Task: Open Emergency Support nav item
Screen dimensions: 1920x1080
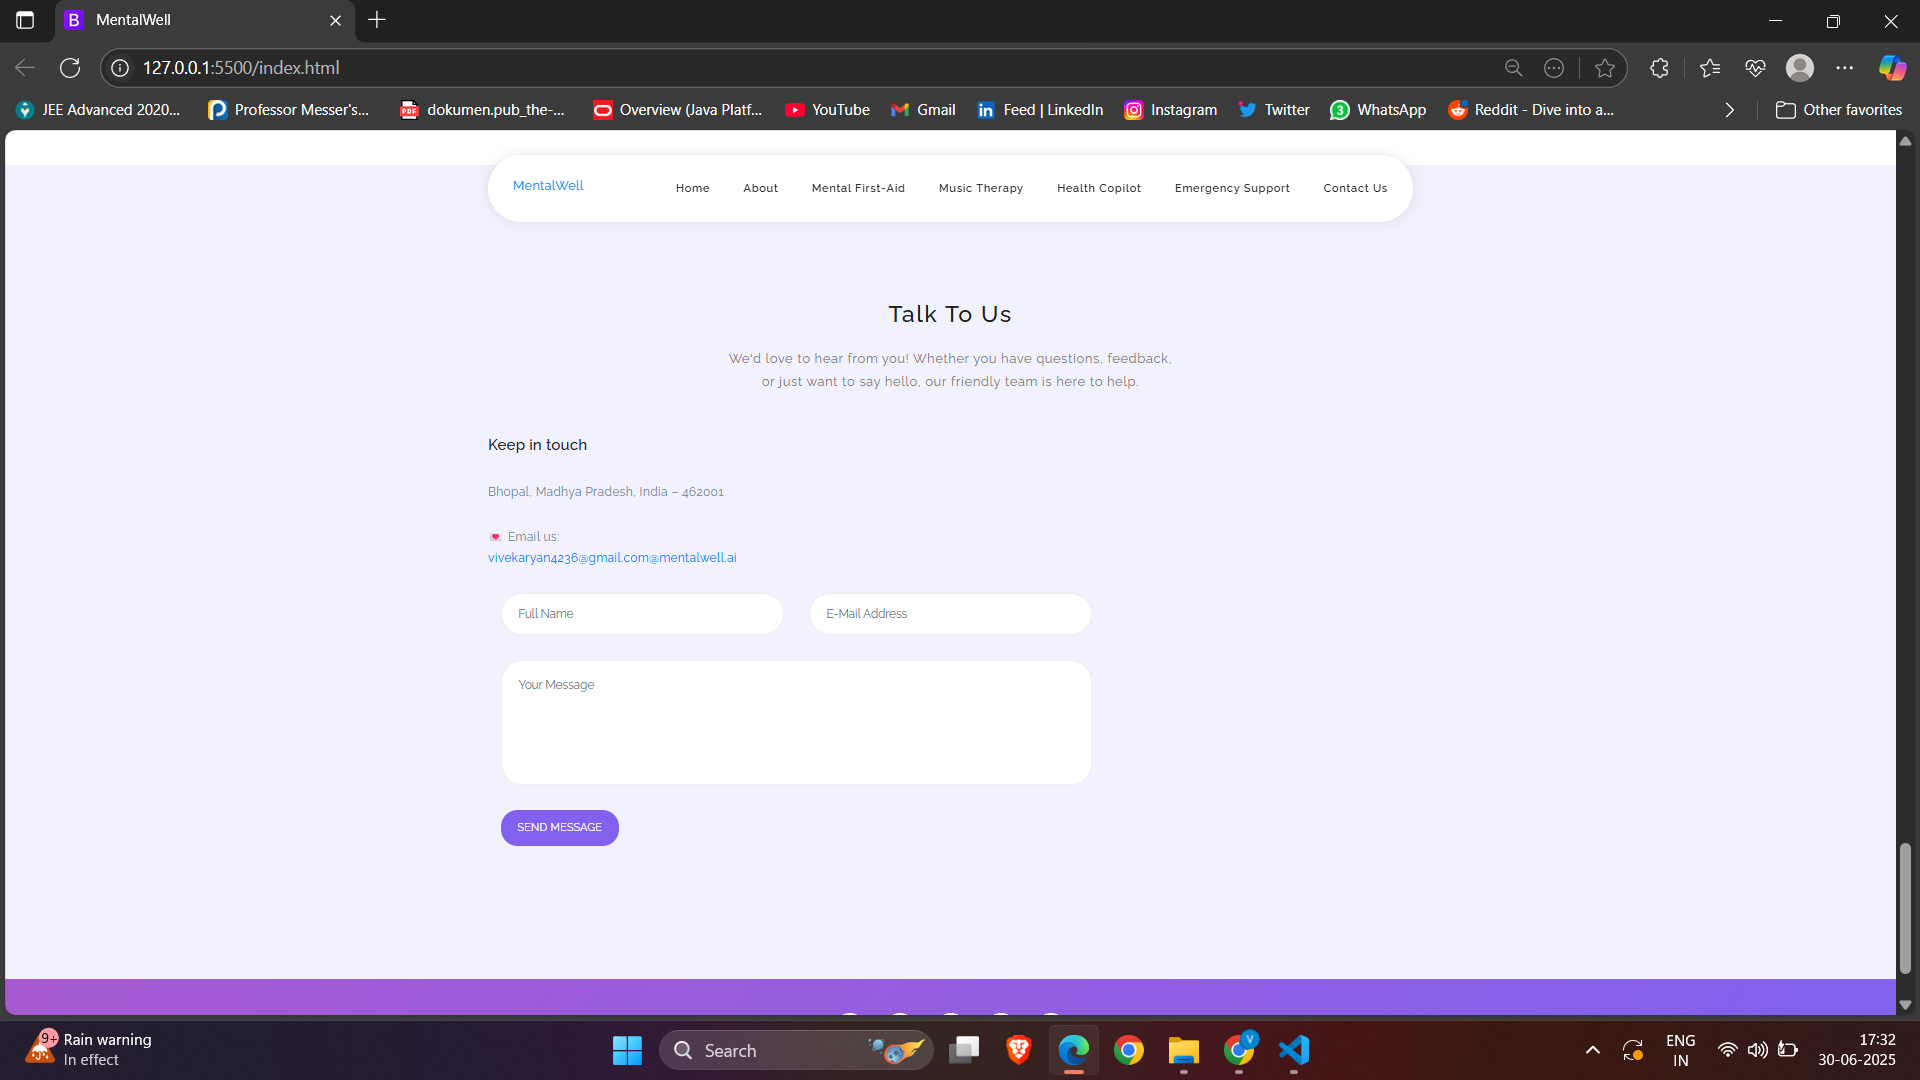Action: (x=1231, y=188)
